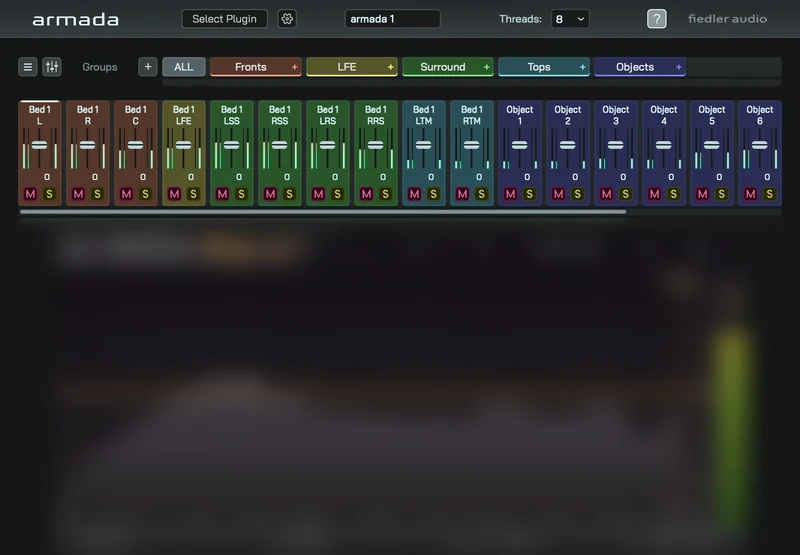
Task: Click the plus icon on Surround group
Action: coord(486,67)
